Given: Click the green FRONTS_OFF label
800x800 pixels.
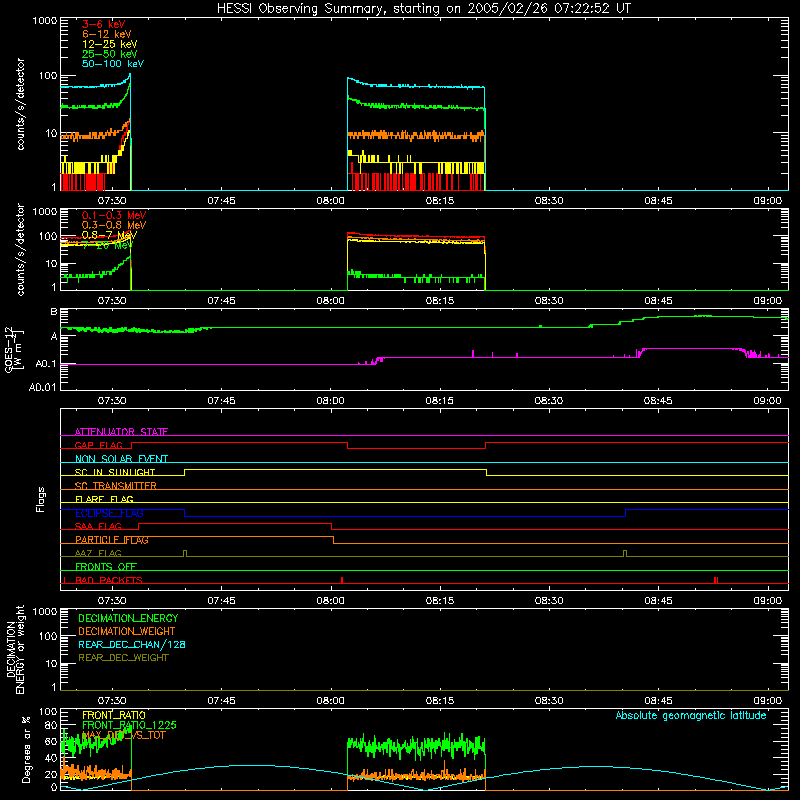Looking at the screenshot, I should (105, 567).
